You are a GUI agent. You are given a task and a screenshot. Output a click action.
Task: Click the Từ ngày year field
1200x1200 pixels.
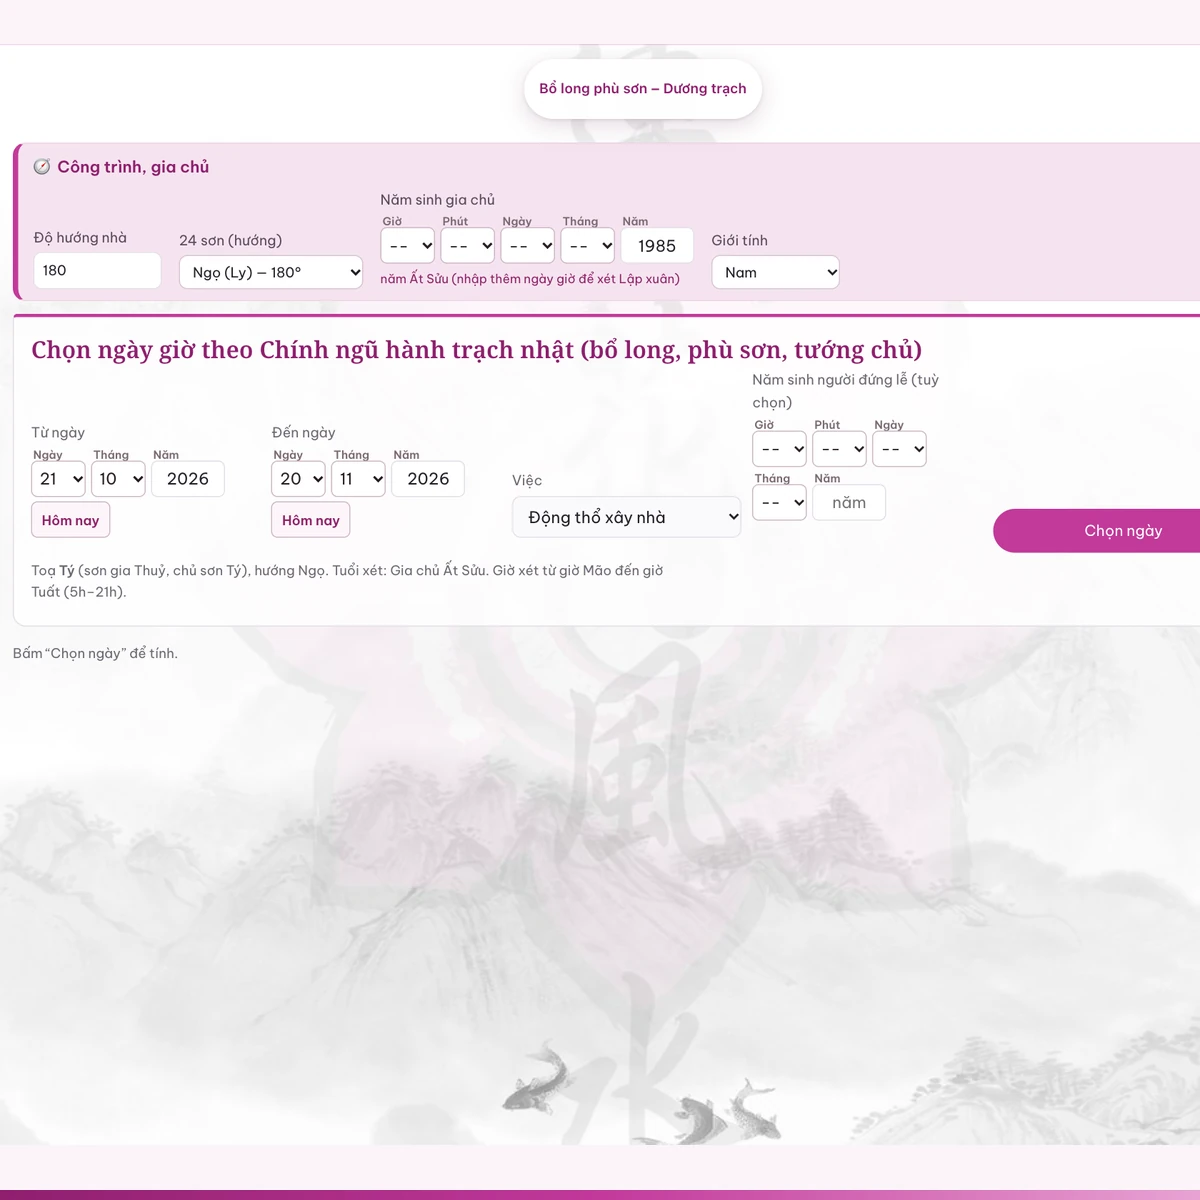coord(188,479)
